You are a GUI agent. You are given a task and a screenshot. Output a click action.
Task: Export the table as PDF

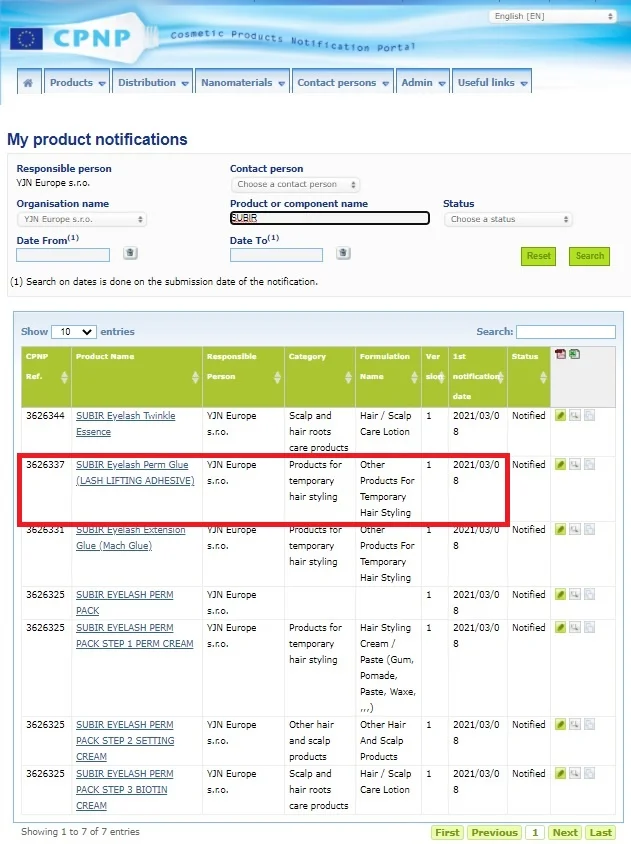click(x=560, y=354)
